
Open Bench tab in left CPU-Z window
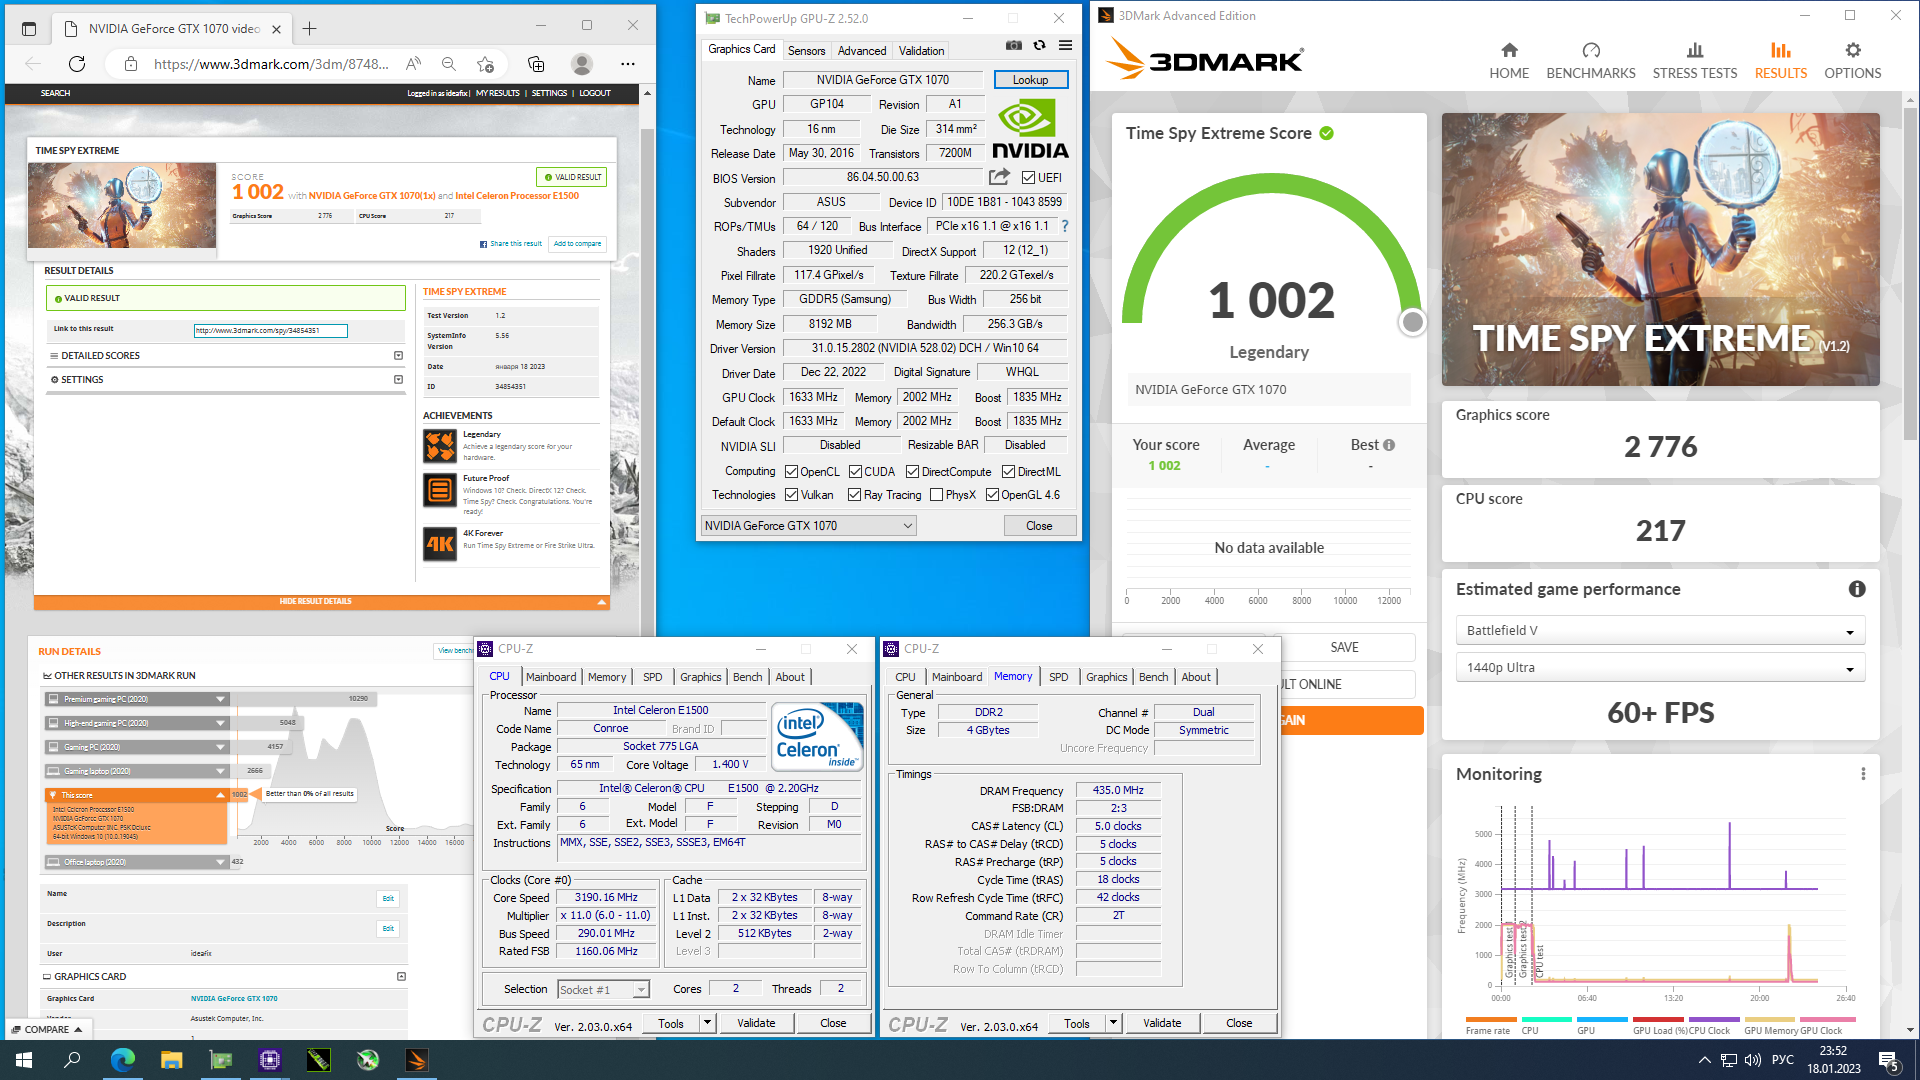[747, 677]
